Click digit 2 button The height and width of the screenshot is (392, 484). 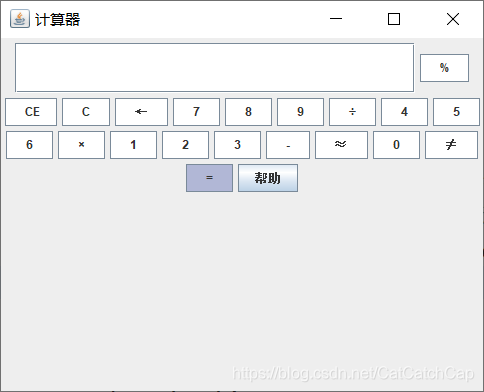(185, 145)
